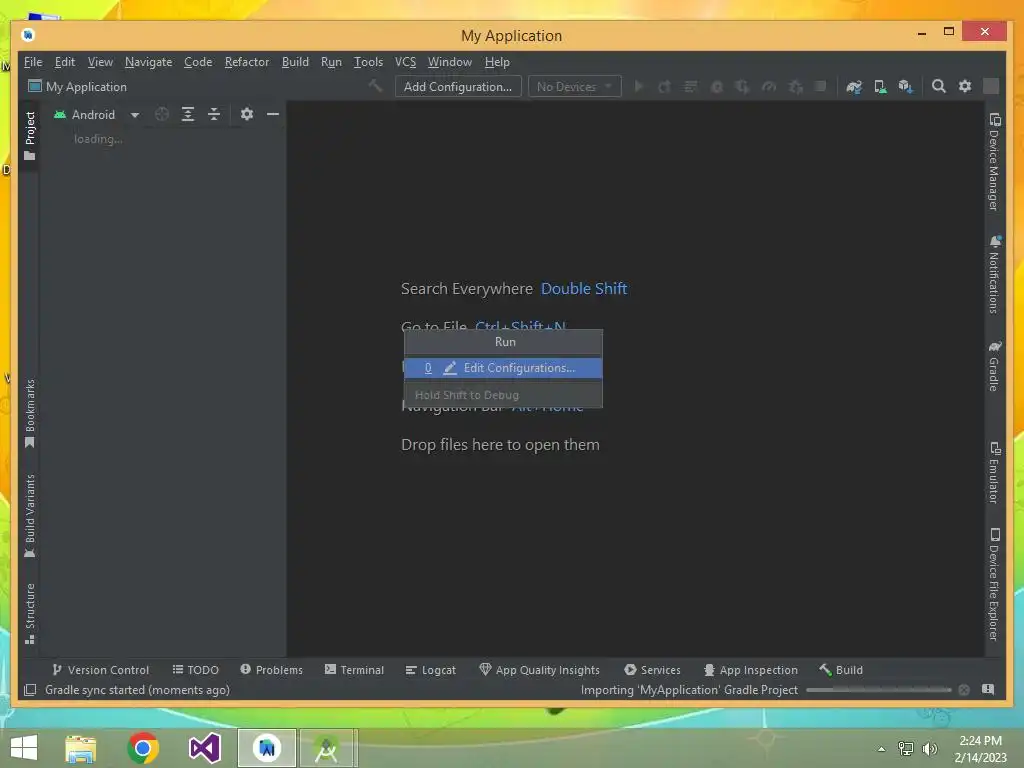Open the Navigate menu
Image resolution: width=1024 pixels, height=768 pixels.
(148, 62)
